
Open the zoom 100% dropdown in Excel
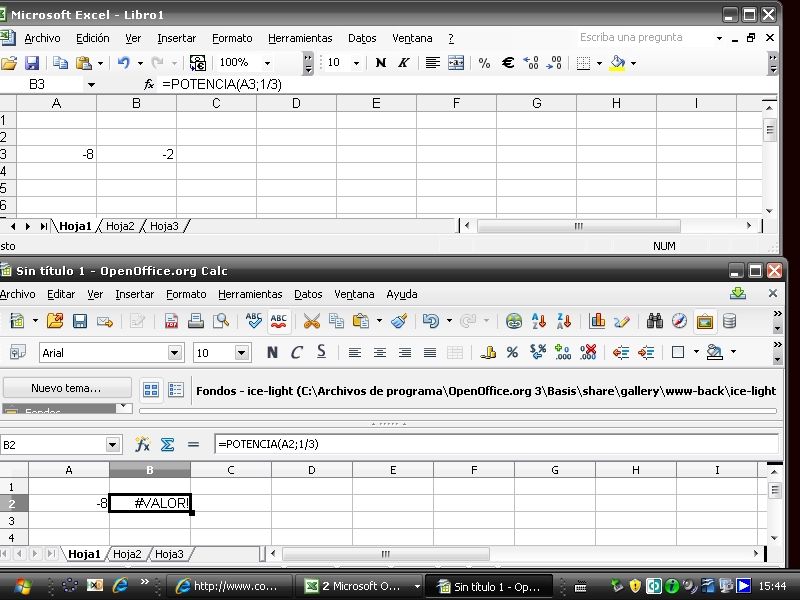pos(267,63)
